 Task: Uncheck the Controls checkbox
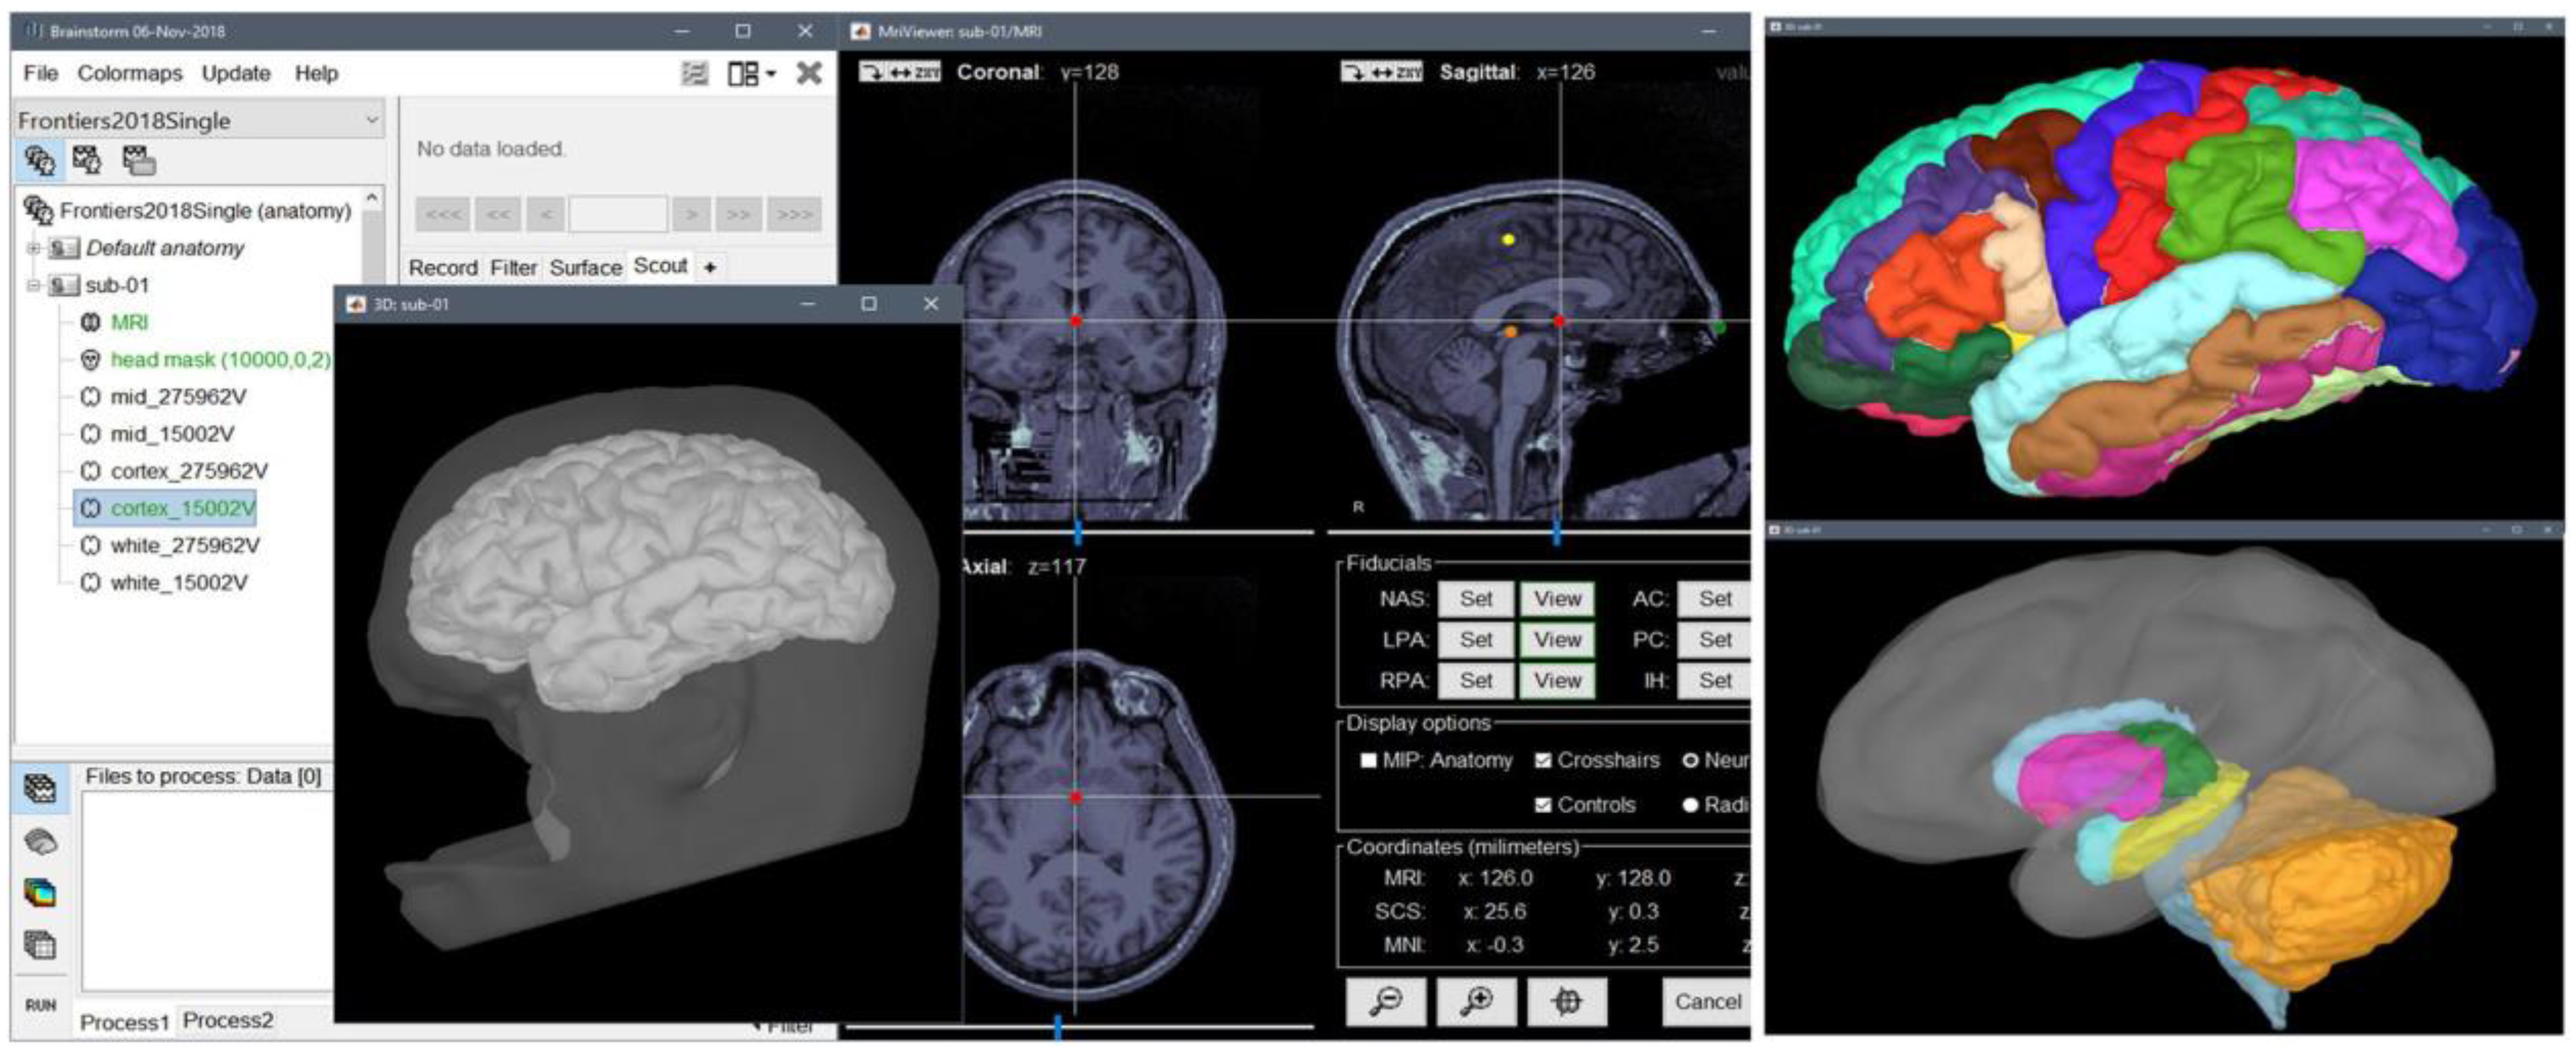click(x=1543, y=804)
